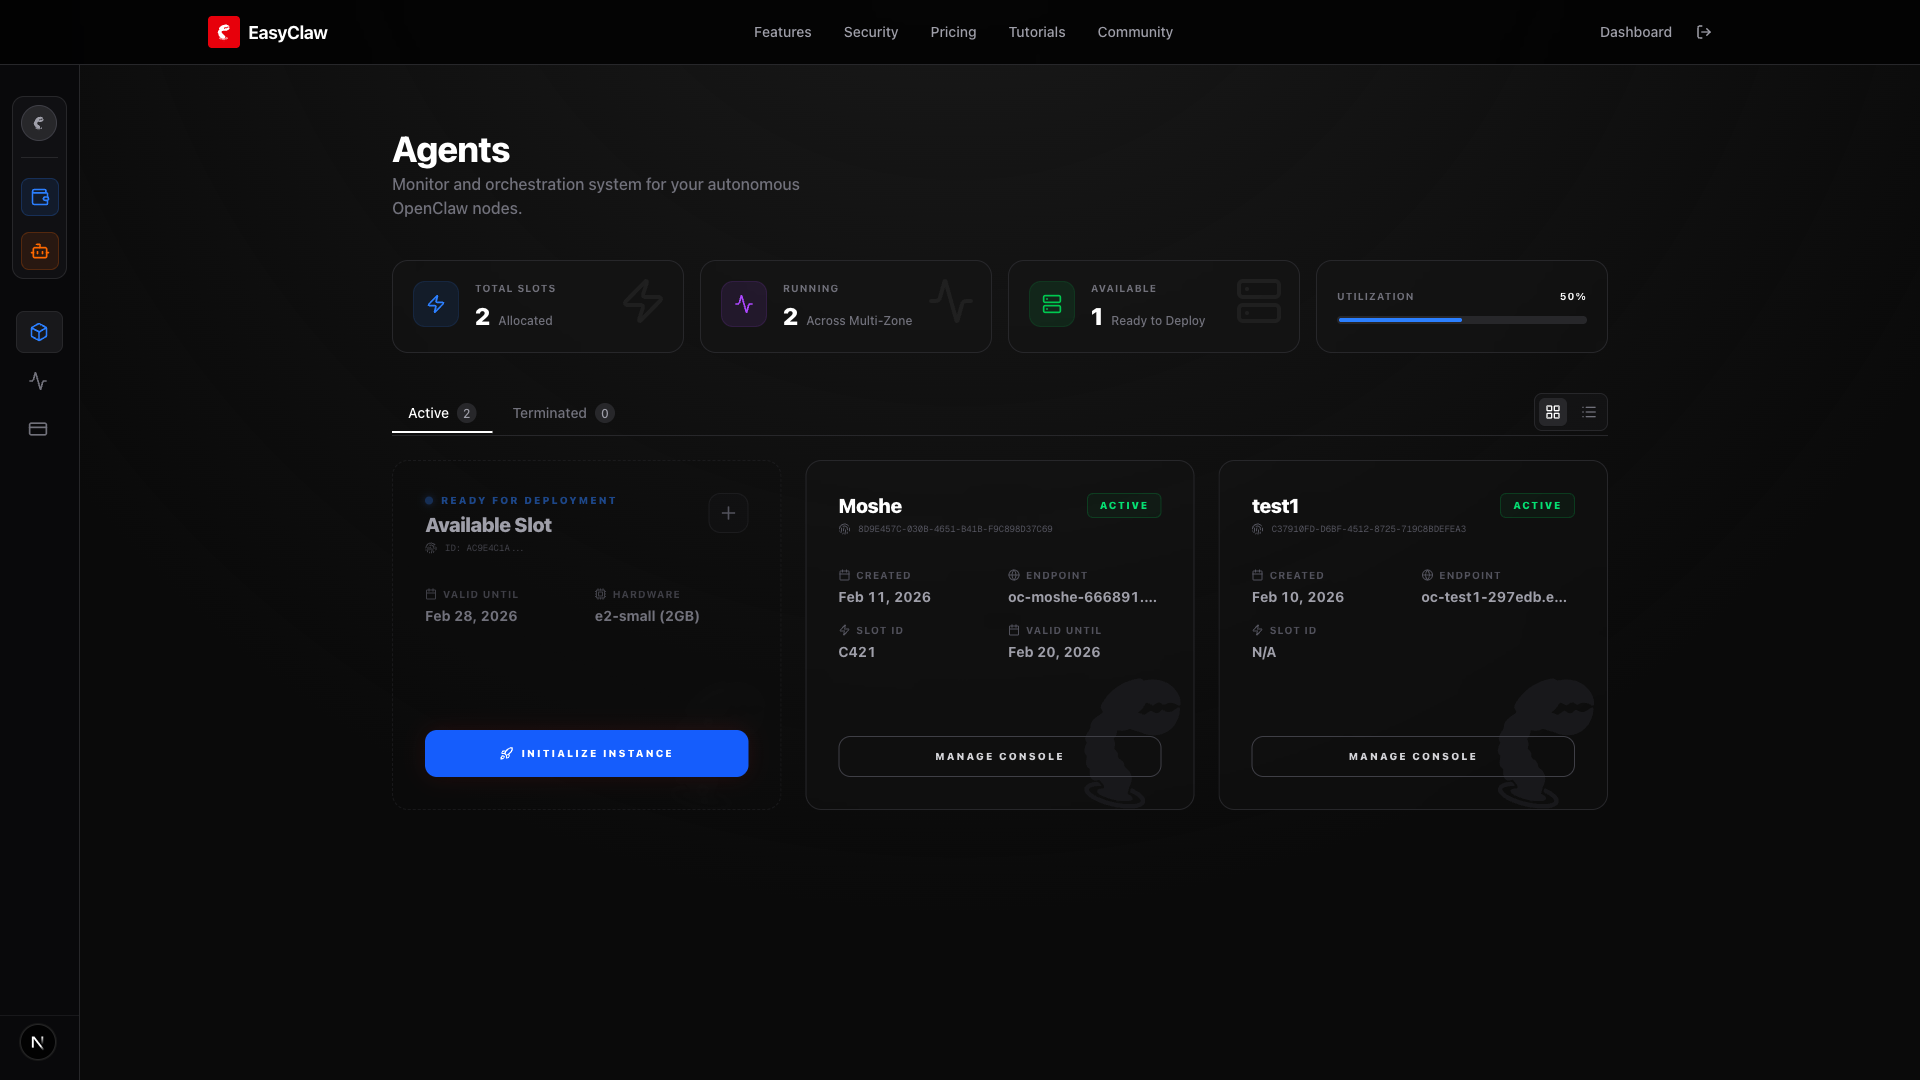Click the Initialize Instance button
1920x1080 pixels.
[x=586, y=753]
